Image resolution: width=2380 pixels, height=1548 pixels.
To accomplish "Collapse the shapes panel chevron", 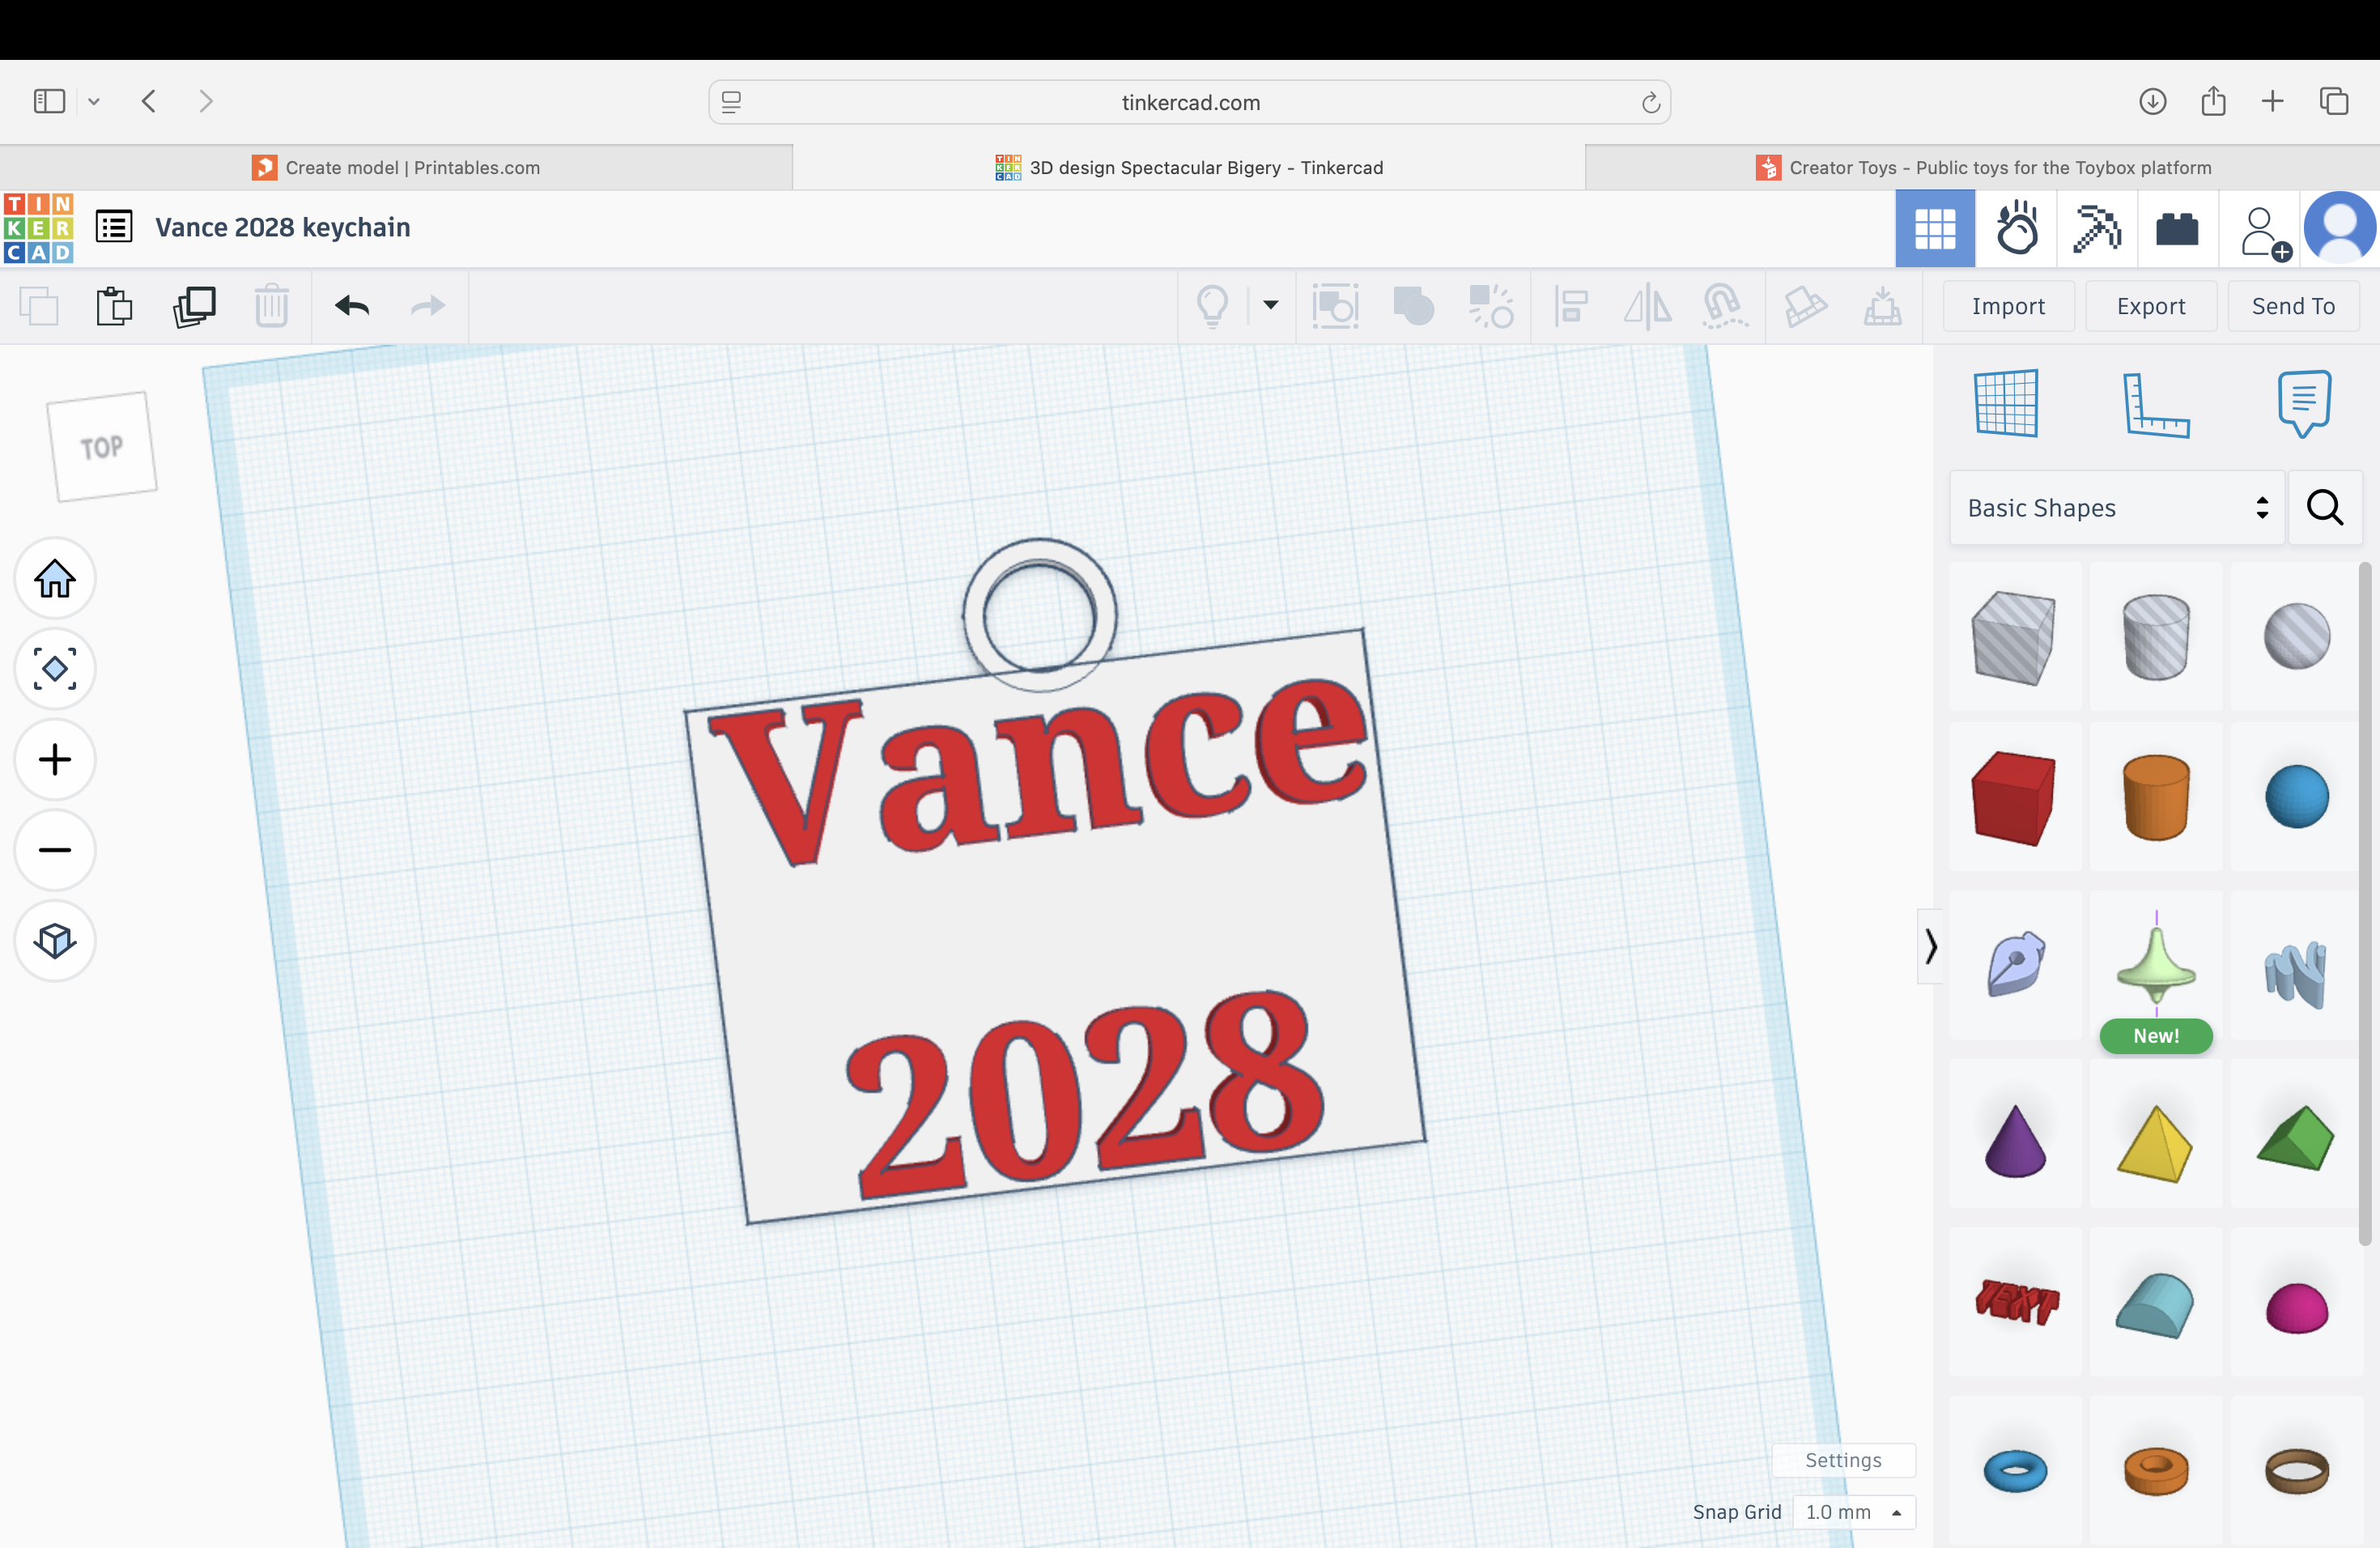I will click(x=1931, y=946).
